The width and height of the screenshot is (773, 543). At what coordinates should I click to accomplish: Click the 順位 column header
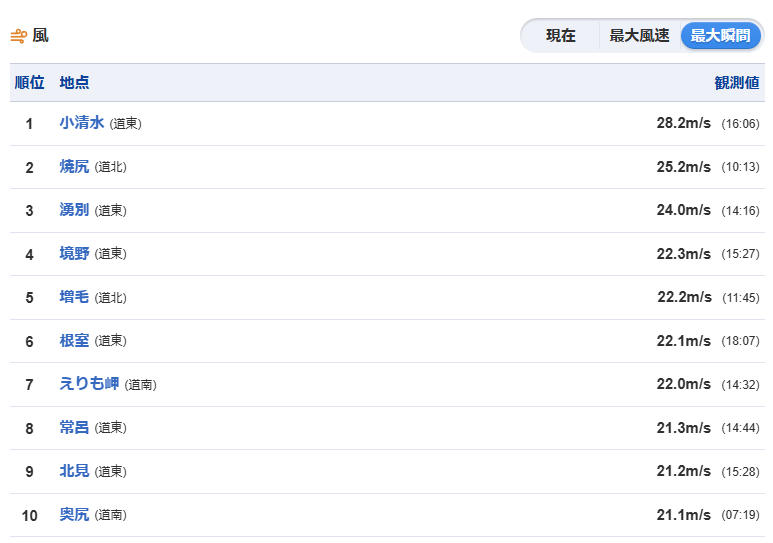tap(30, 82)
